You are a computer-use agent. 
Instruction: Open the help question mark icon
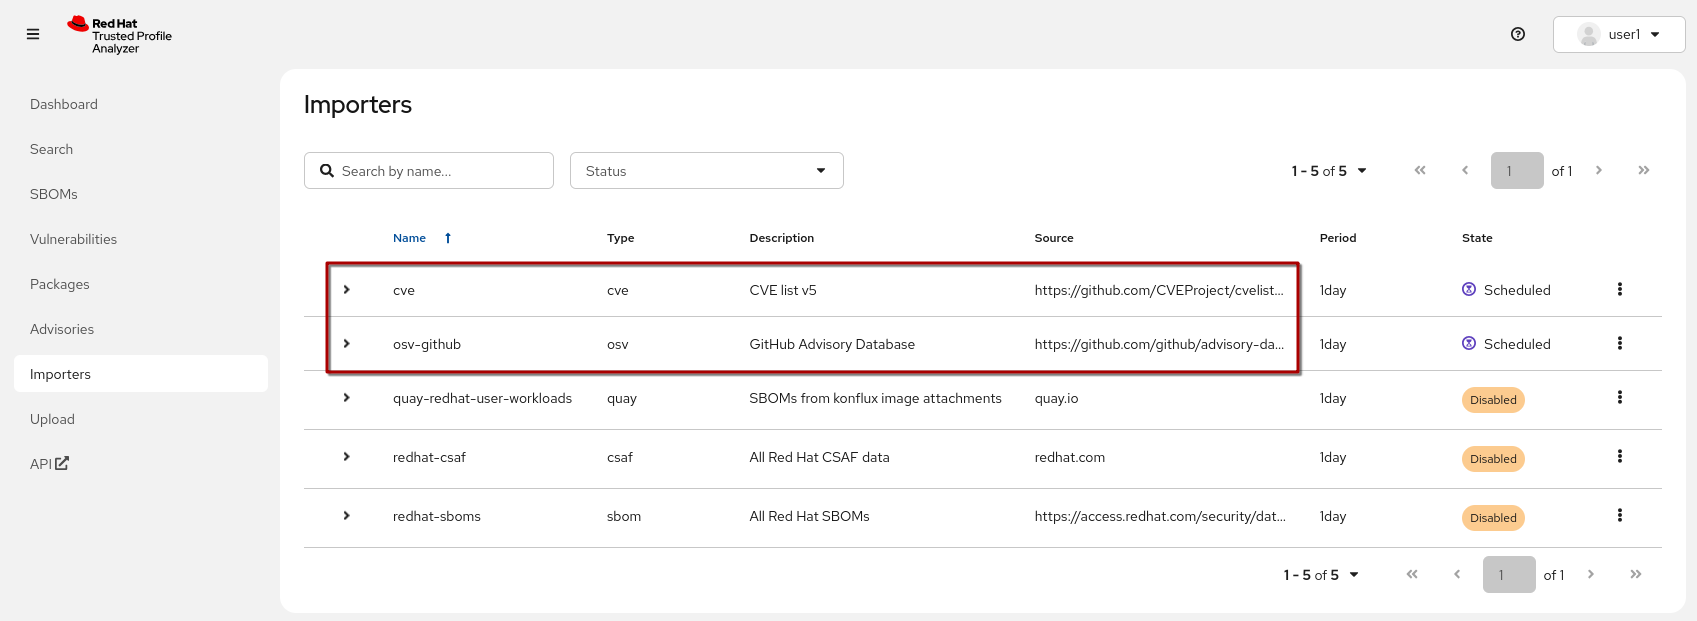click(1517, 34)
